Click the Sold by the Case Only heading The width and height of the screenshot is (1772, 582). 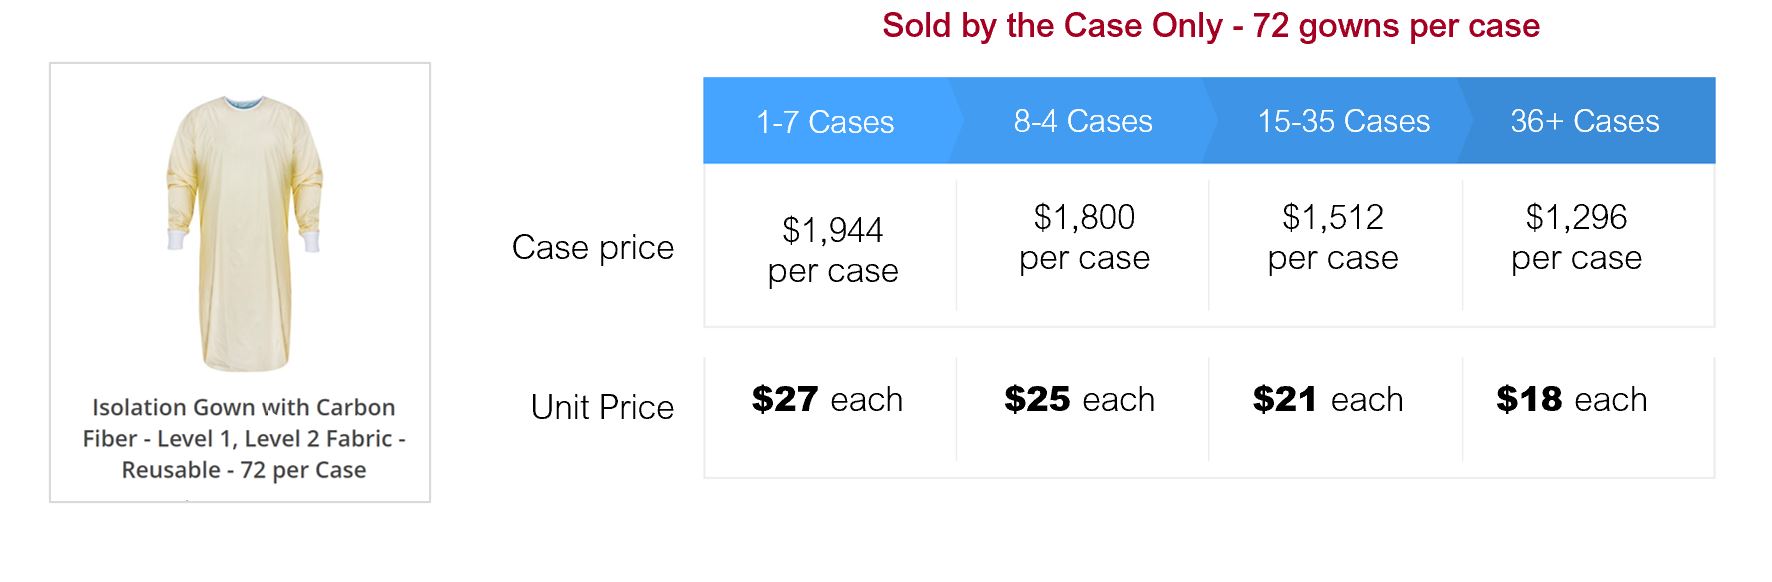pyautogui.click(x=1210, y=26)
